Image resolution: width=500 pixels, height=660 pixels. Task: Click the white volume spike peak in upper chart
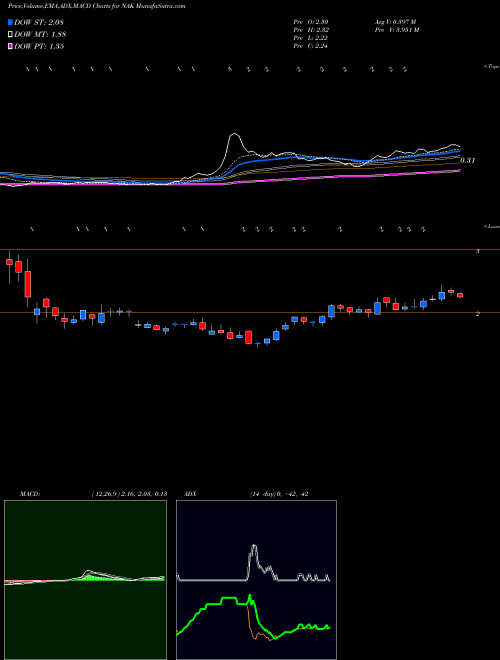pos(234,135)
